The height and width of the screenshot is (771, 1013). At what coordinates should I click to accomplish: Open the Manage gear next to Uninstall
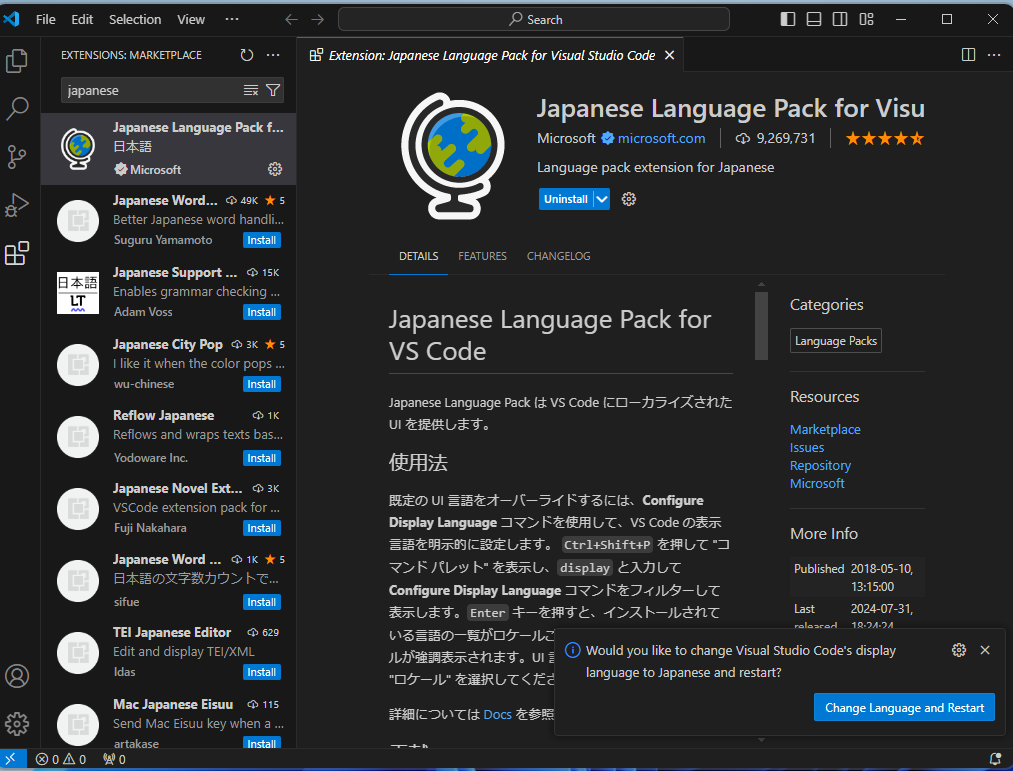628,199
